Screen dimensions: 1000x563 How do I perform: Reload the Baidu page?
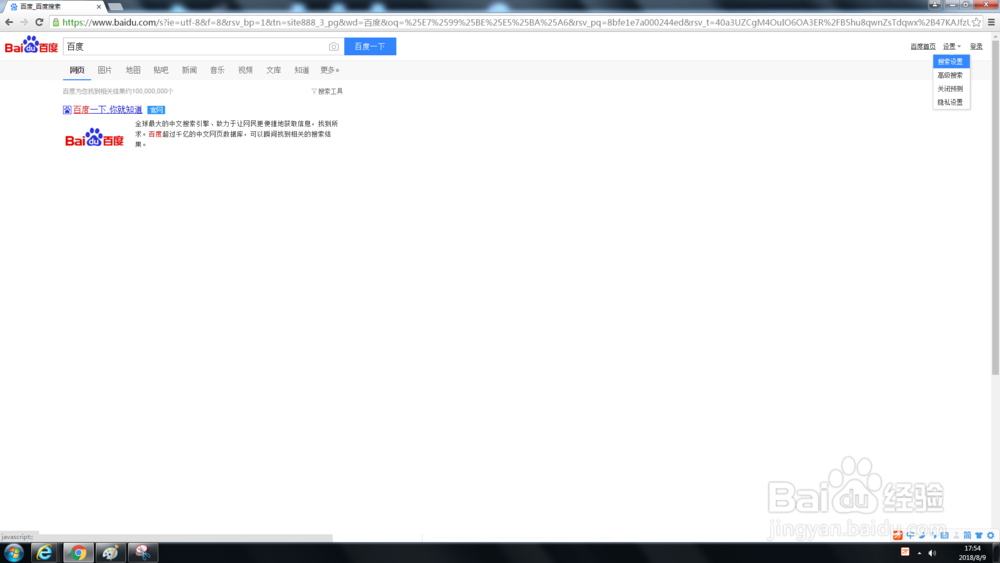(39, 22)
